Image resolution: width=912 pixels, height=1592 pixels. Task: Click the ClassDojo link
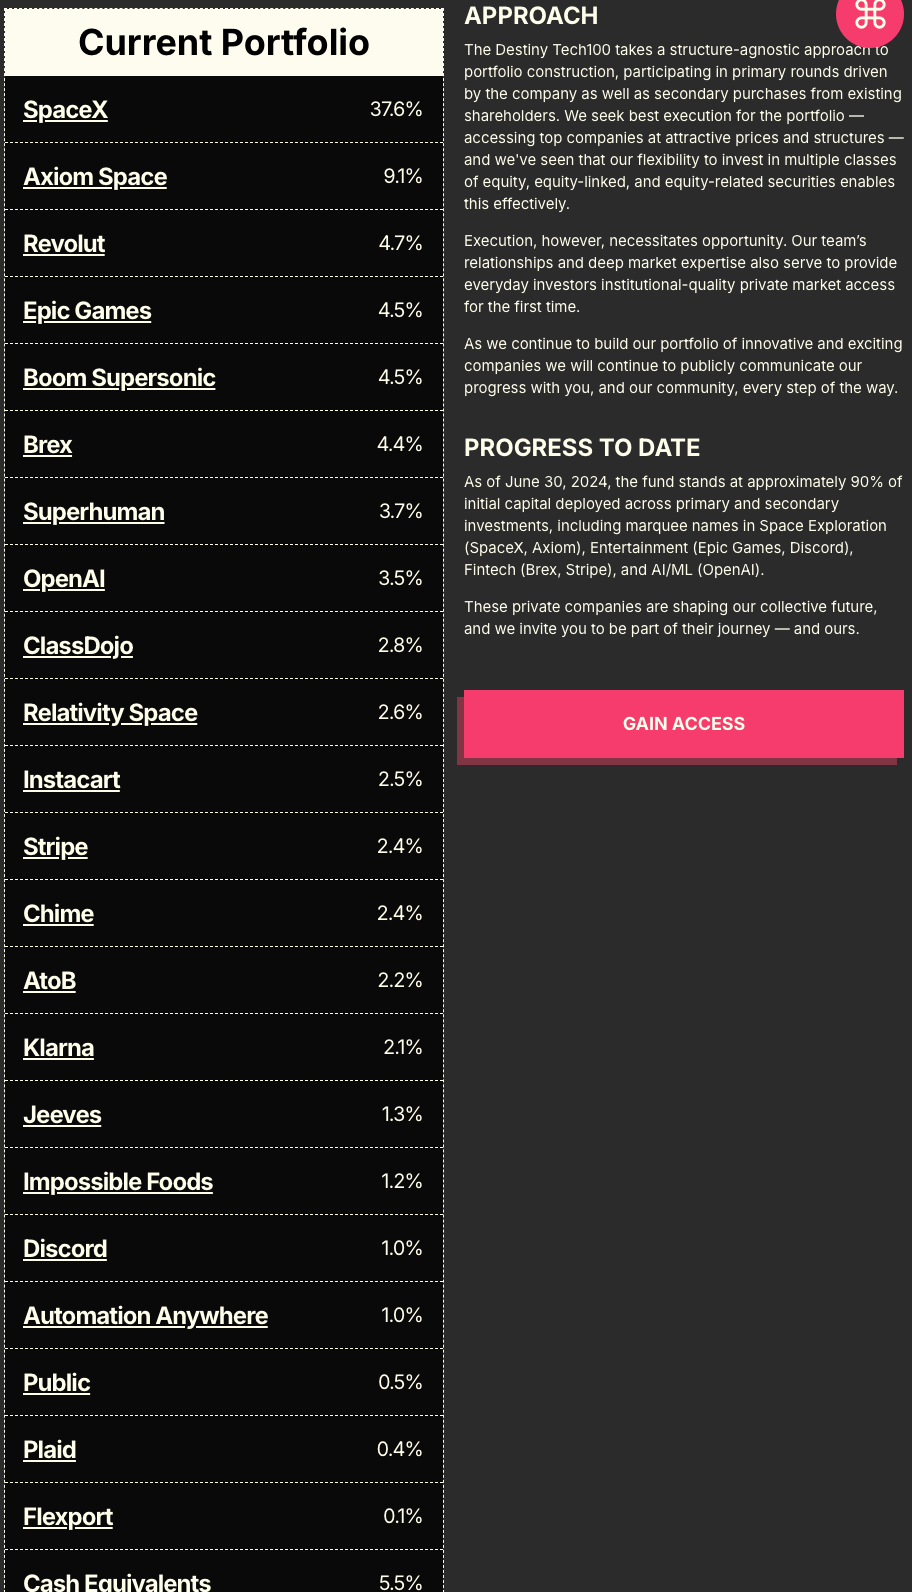[78, 646]
